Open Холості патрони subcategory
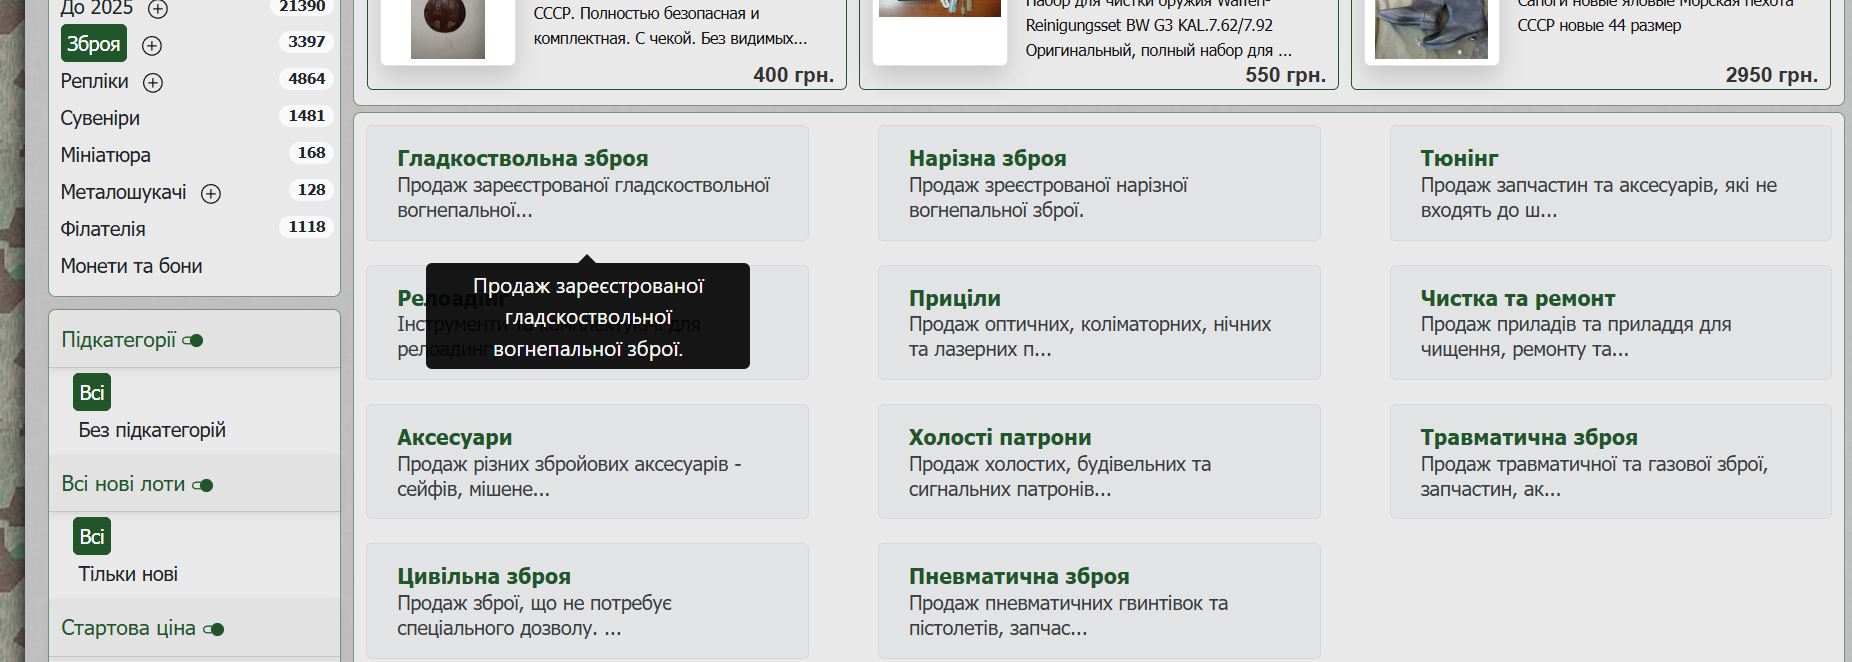Viewport: 1852px width, 662px height. pos(1000,437)
